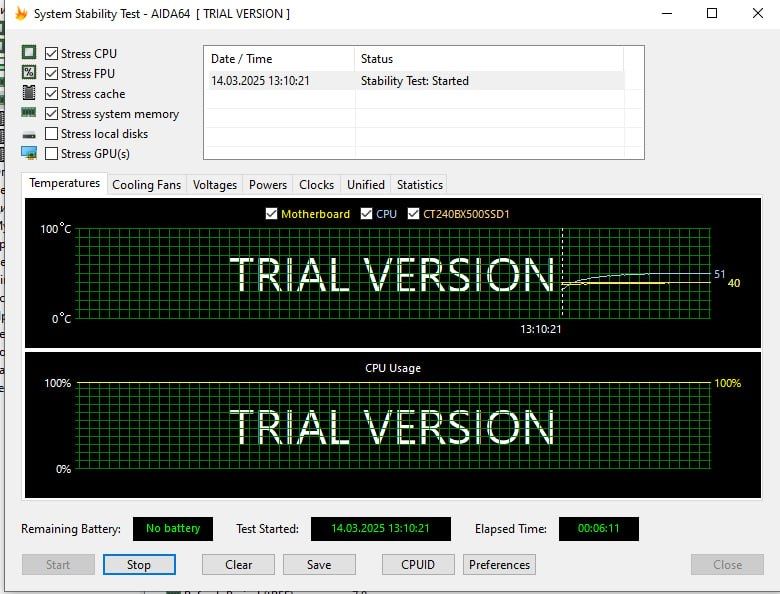Stop the stability test

pos(139,565)
